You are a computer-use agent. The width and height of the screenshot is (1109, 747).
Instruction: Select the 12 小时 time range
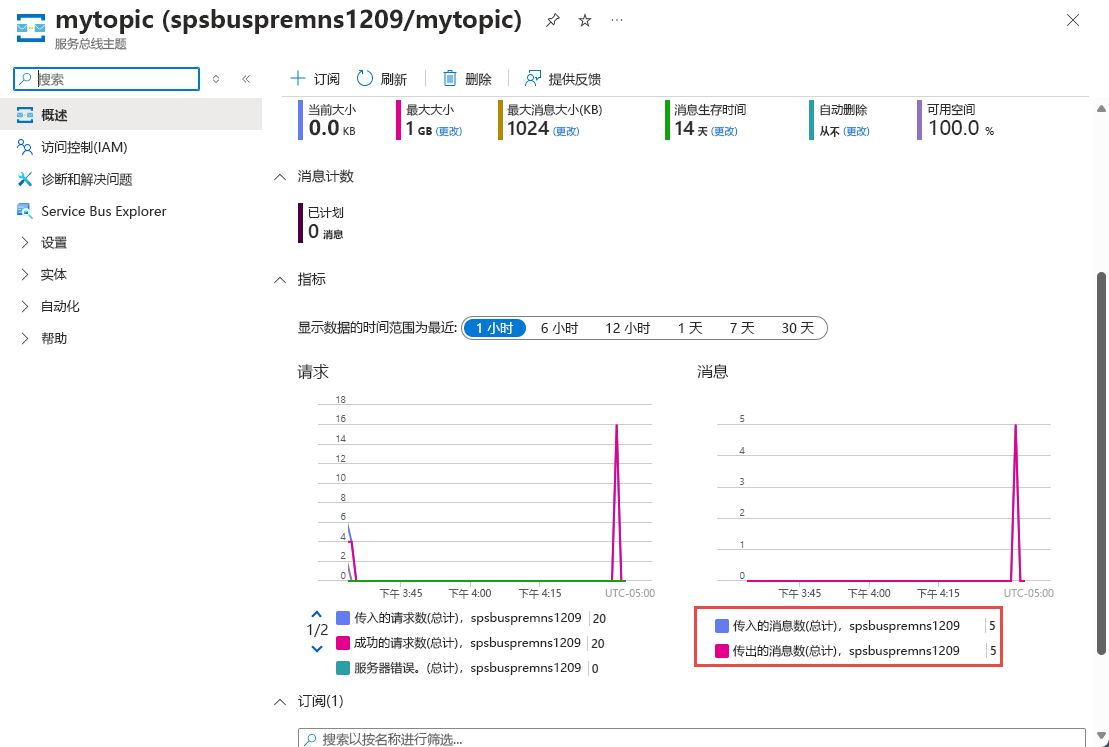coord(627,328)
